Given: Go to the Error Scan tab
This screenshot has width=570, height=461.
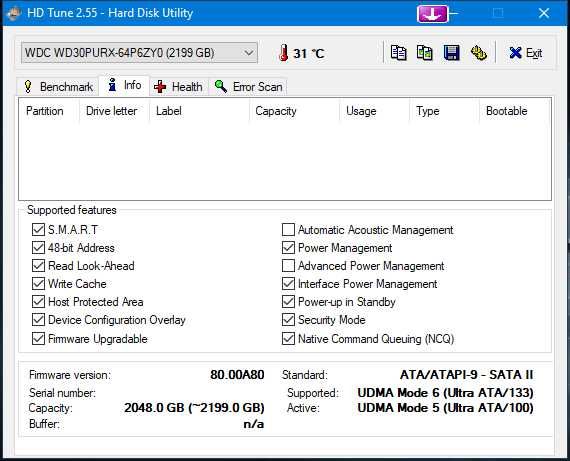Looking at the screenshot, I should tap(248, 87).
